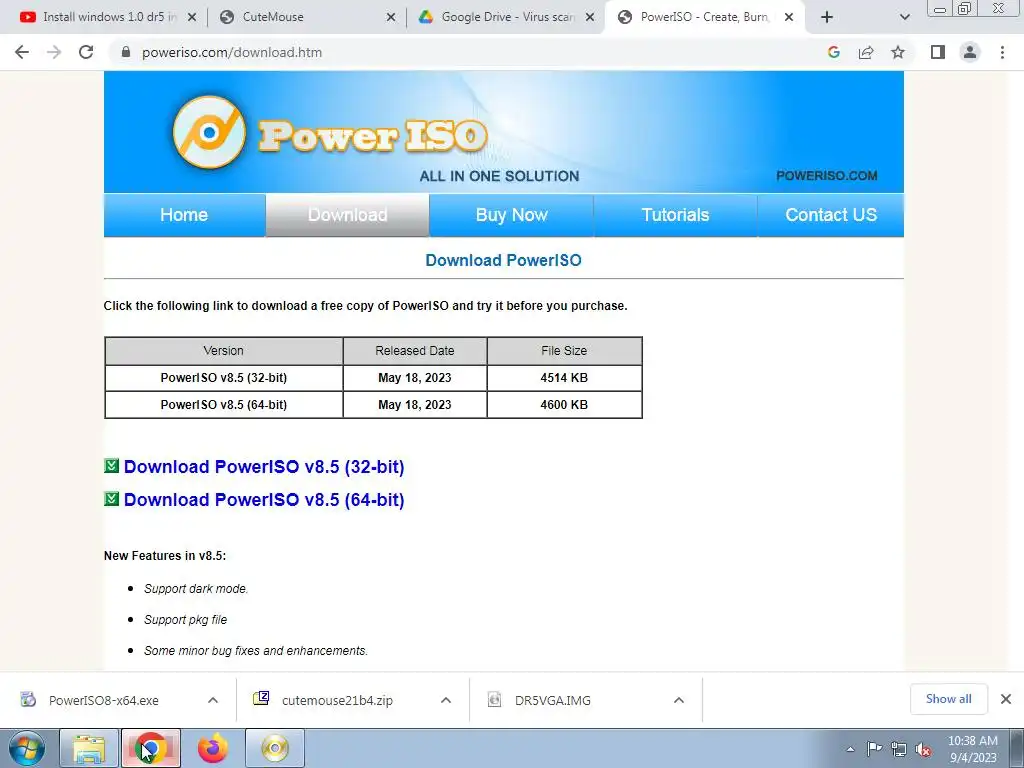
Task: Expand options for cutemouse21b4.zip download
Action: [x=445, y=700]
